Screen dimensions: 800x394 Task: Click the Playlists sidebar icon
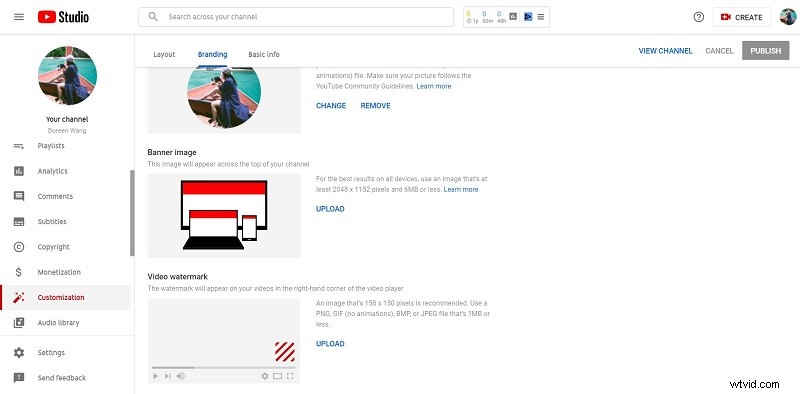(19, 146)
